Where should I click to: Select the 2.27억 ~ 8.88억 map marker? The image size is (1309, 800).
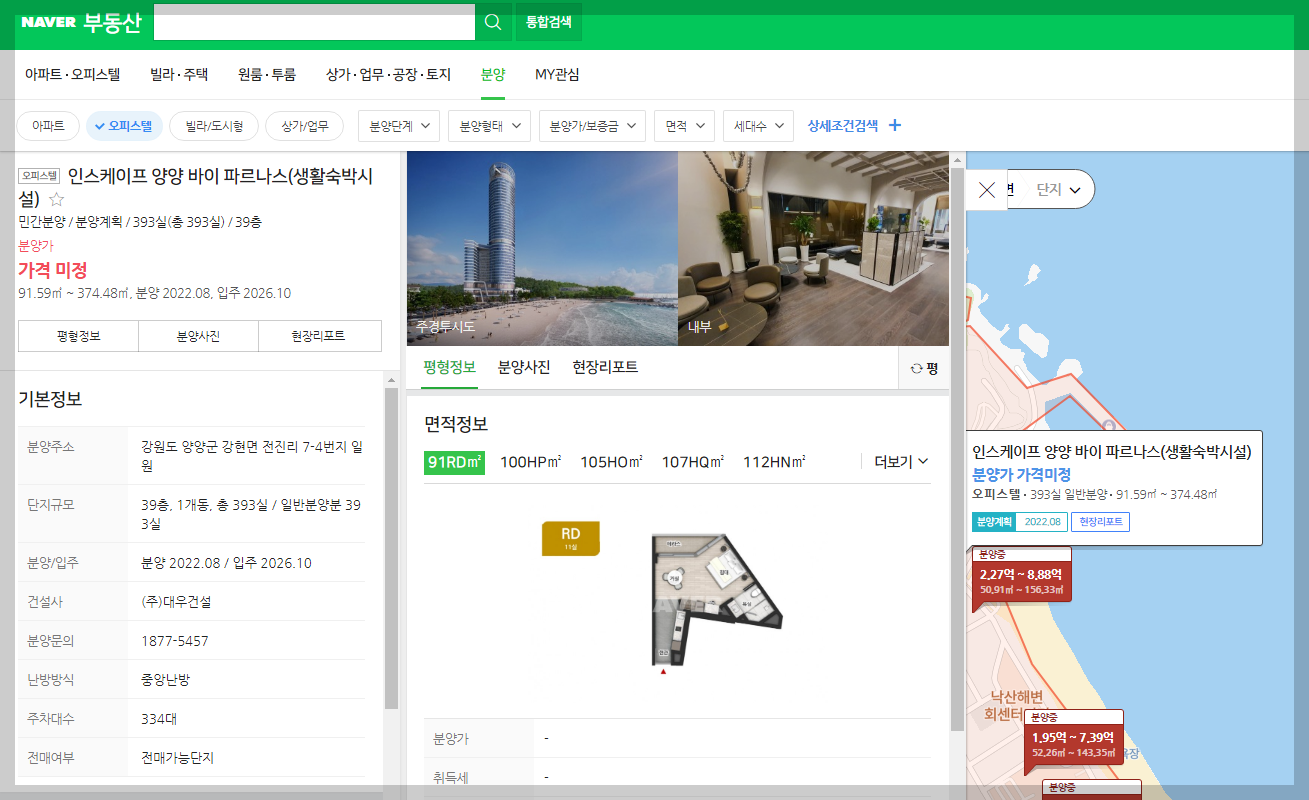pyautogui.click(x=1021, y=579)
